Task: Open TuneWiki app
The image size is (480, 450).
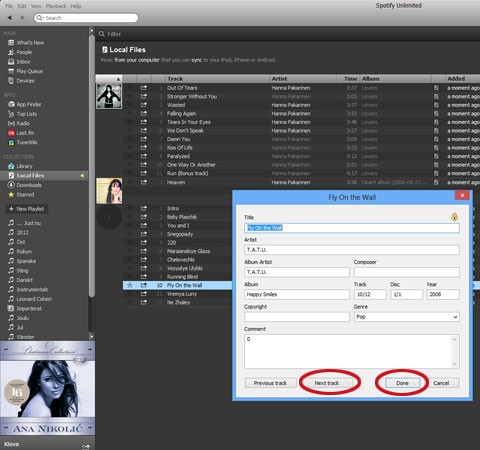Action: point(23,142)
